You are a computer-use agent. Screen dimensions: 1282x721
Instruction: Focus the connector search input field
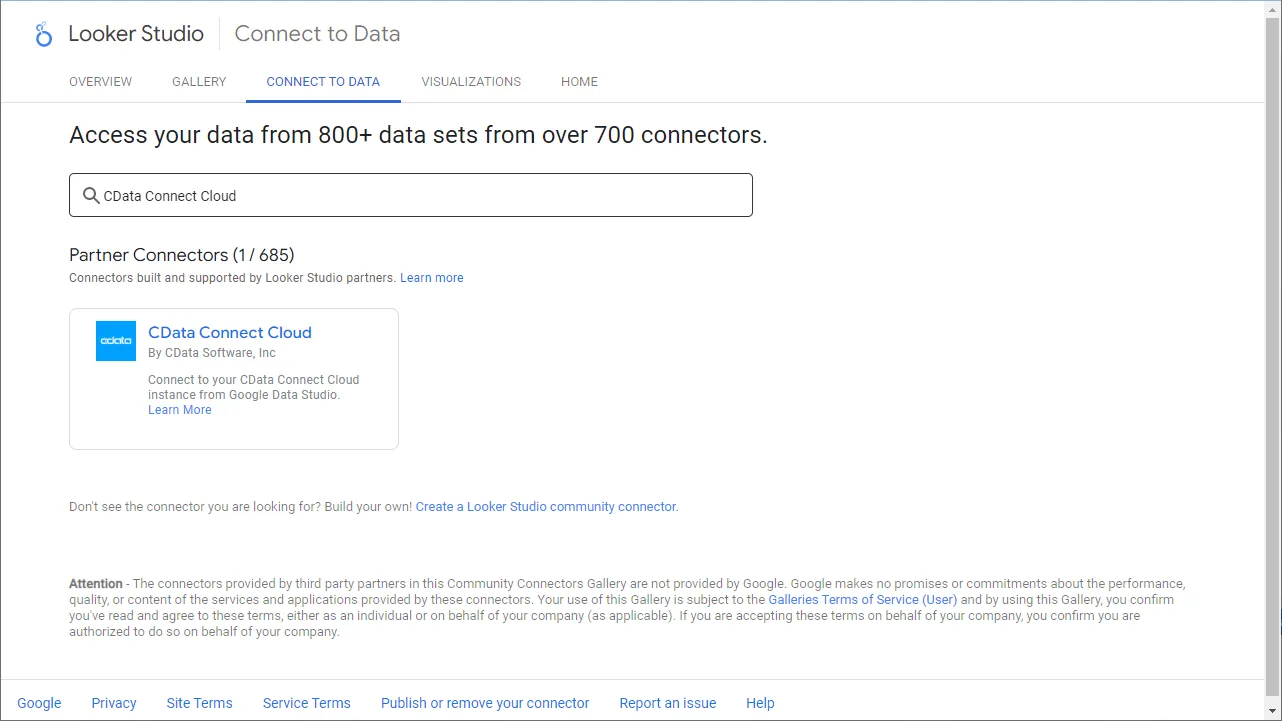tap(420, 196)
